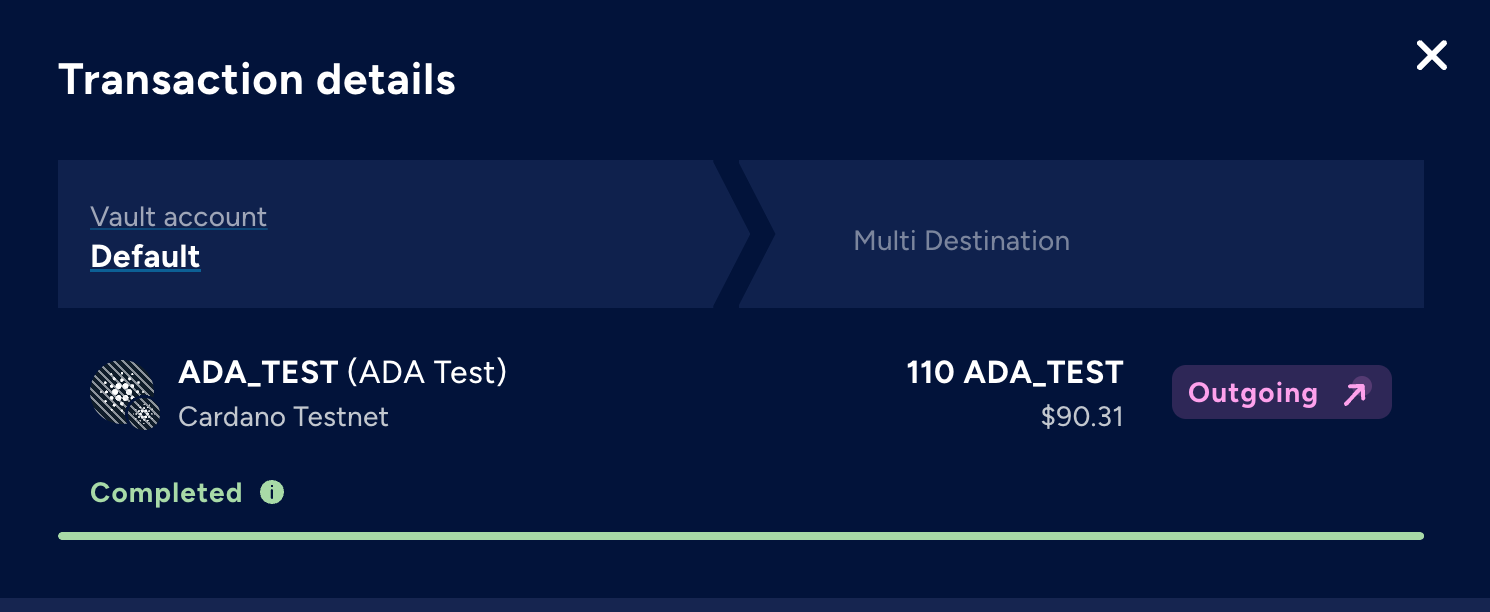This screenshot has height=612, width=1490.
Task: Click the Outgoing badge's rounded background
Action: click(1281, 392)
